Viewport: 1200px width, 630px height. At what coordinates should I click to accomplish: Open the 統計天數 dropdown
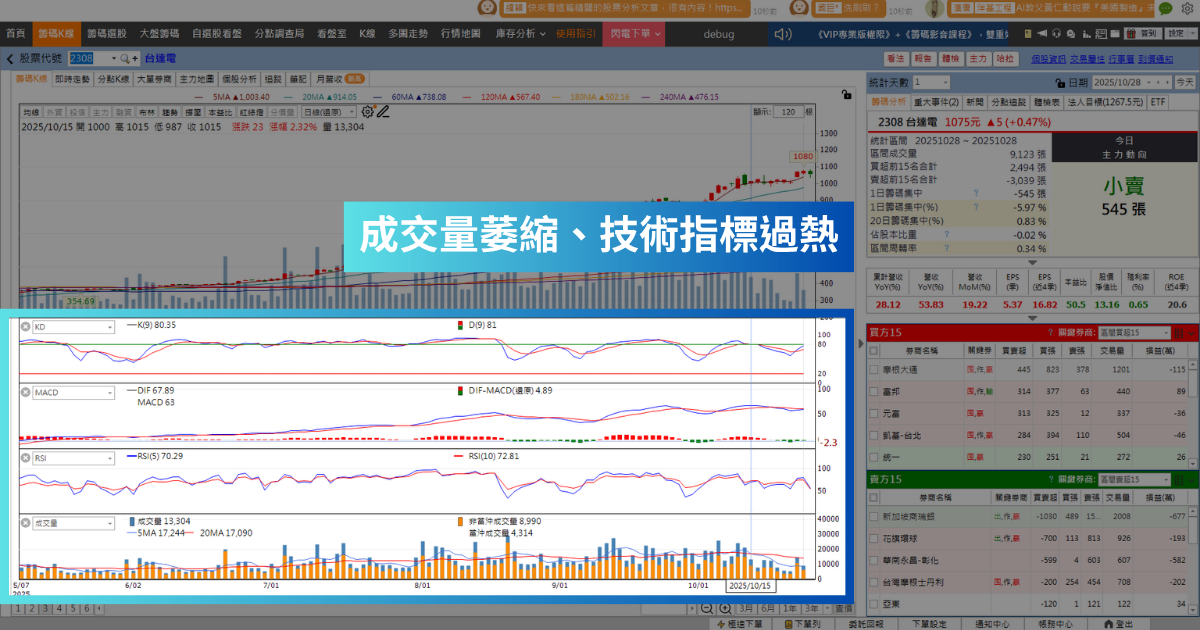pos(930,82)
